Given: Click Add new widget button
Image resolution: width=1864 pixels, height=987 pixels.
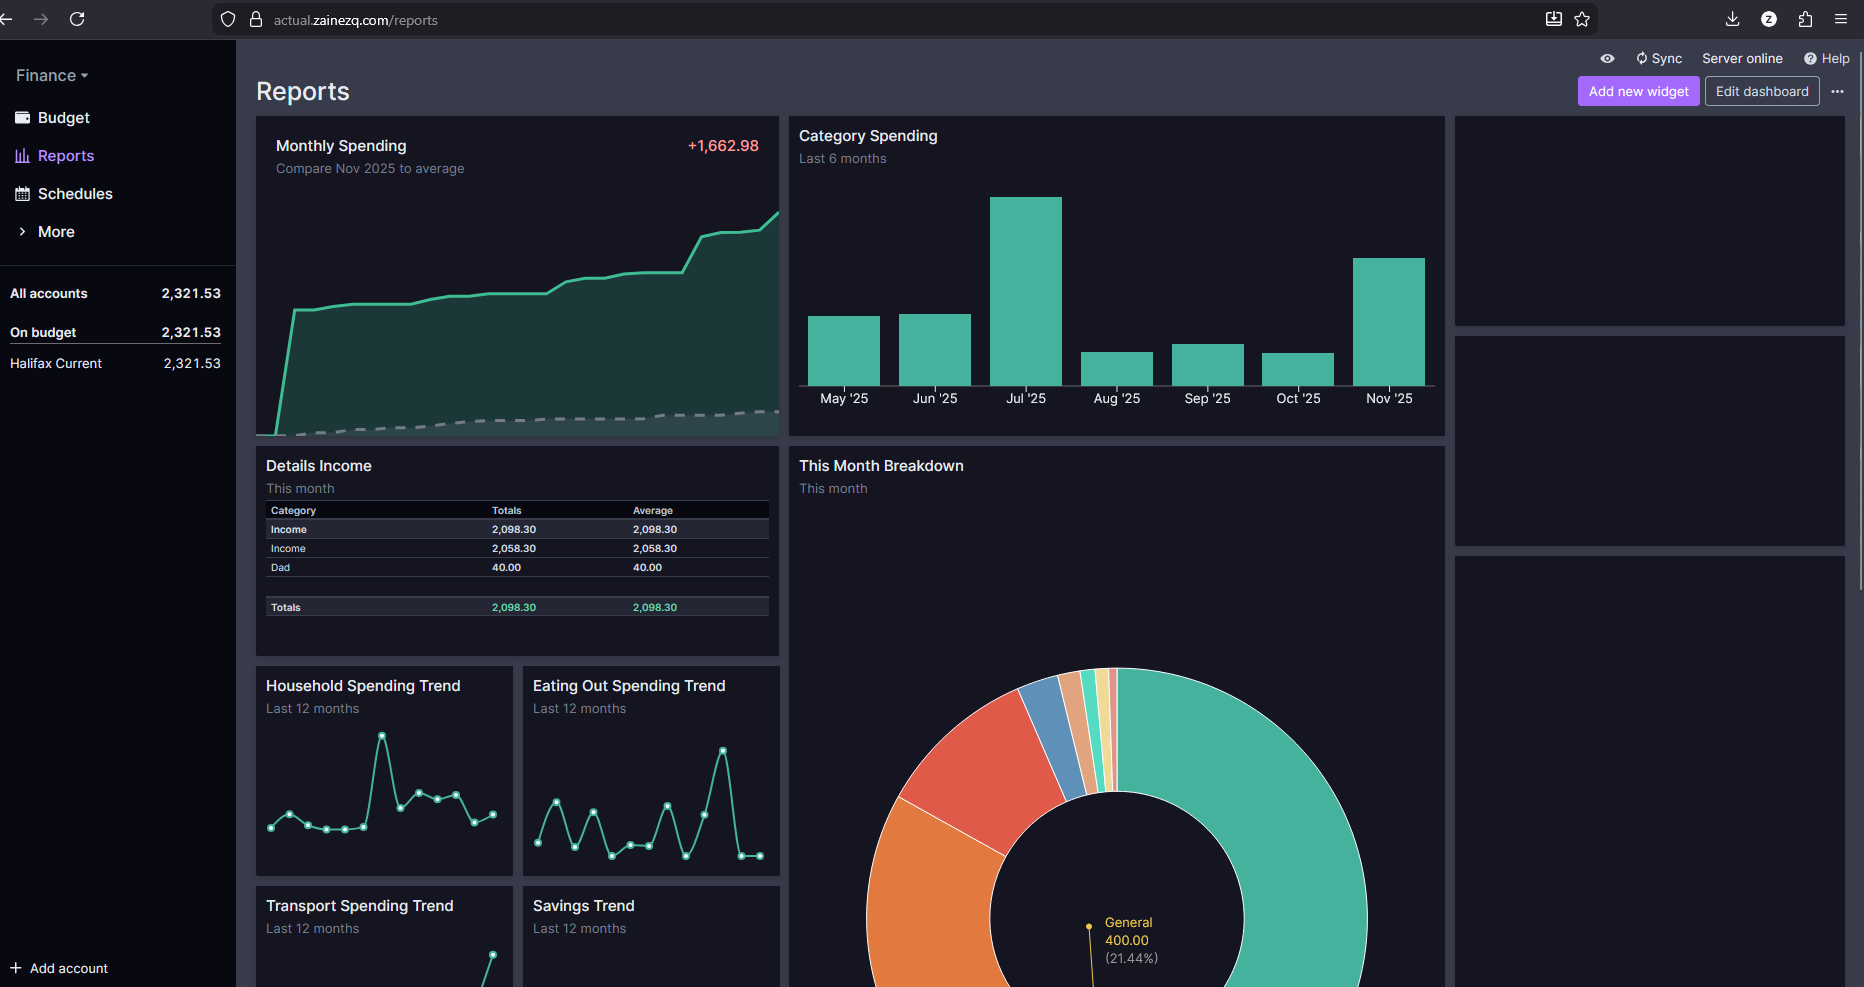Looking at the screenshot, I should [x=1638, y=91].
